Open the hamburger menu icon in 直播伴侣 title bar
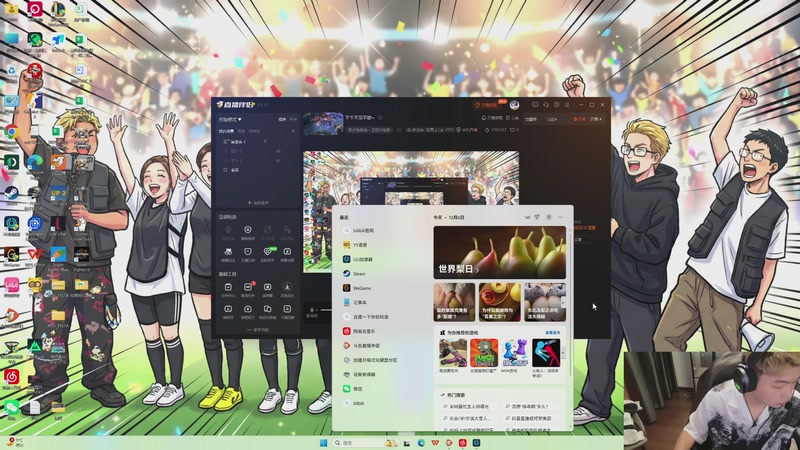This screenshot has height=450, width=800. [567, 105]
